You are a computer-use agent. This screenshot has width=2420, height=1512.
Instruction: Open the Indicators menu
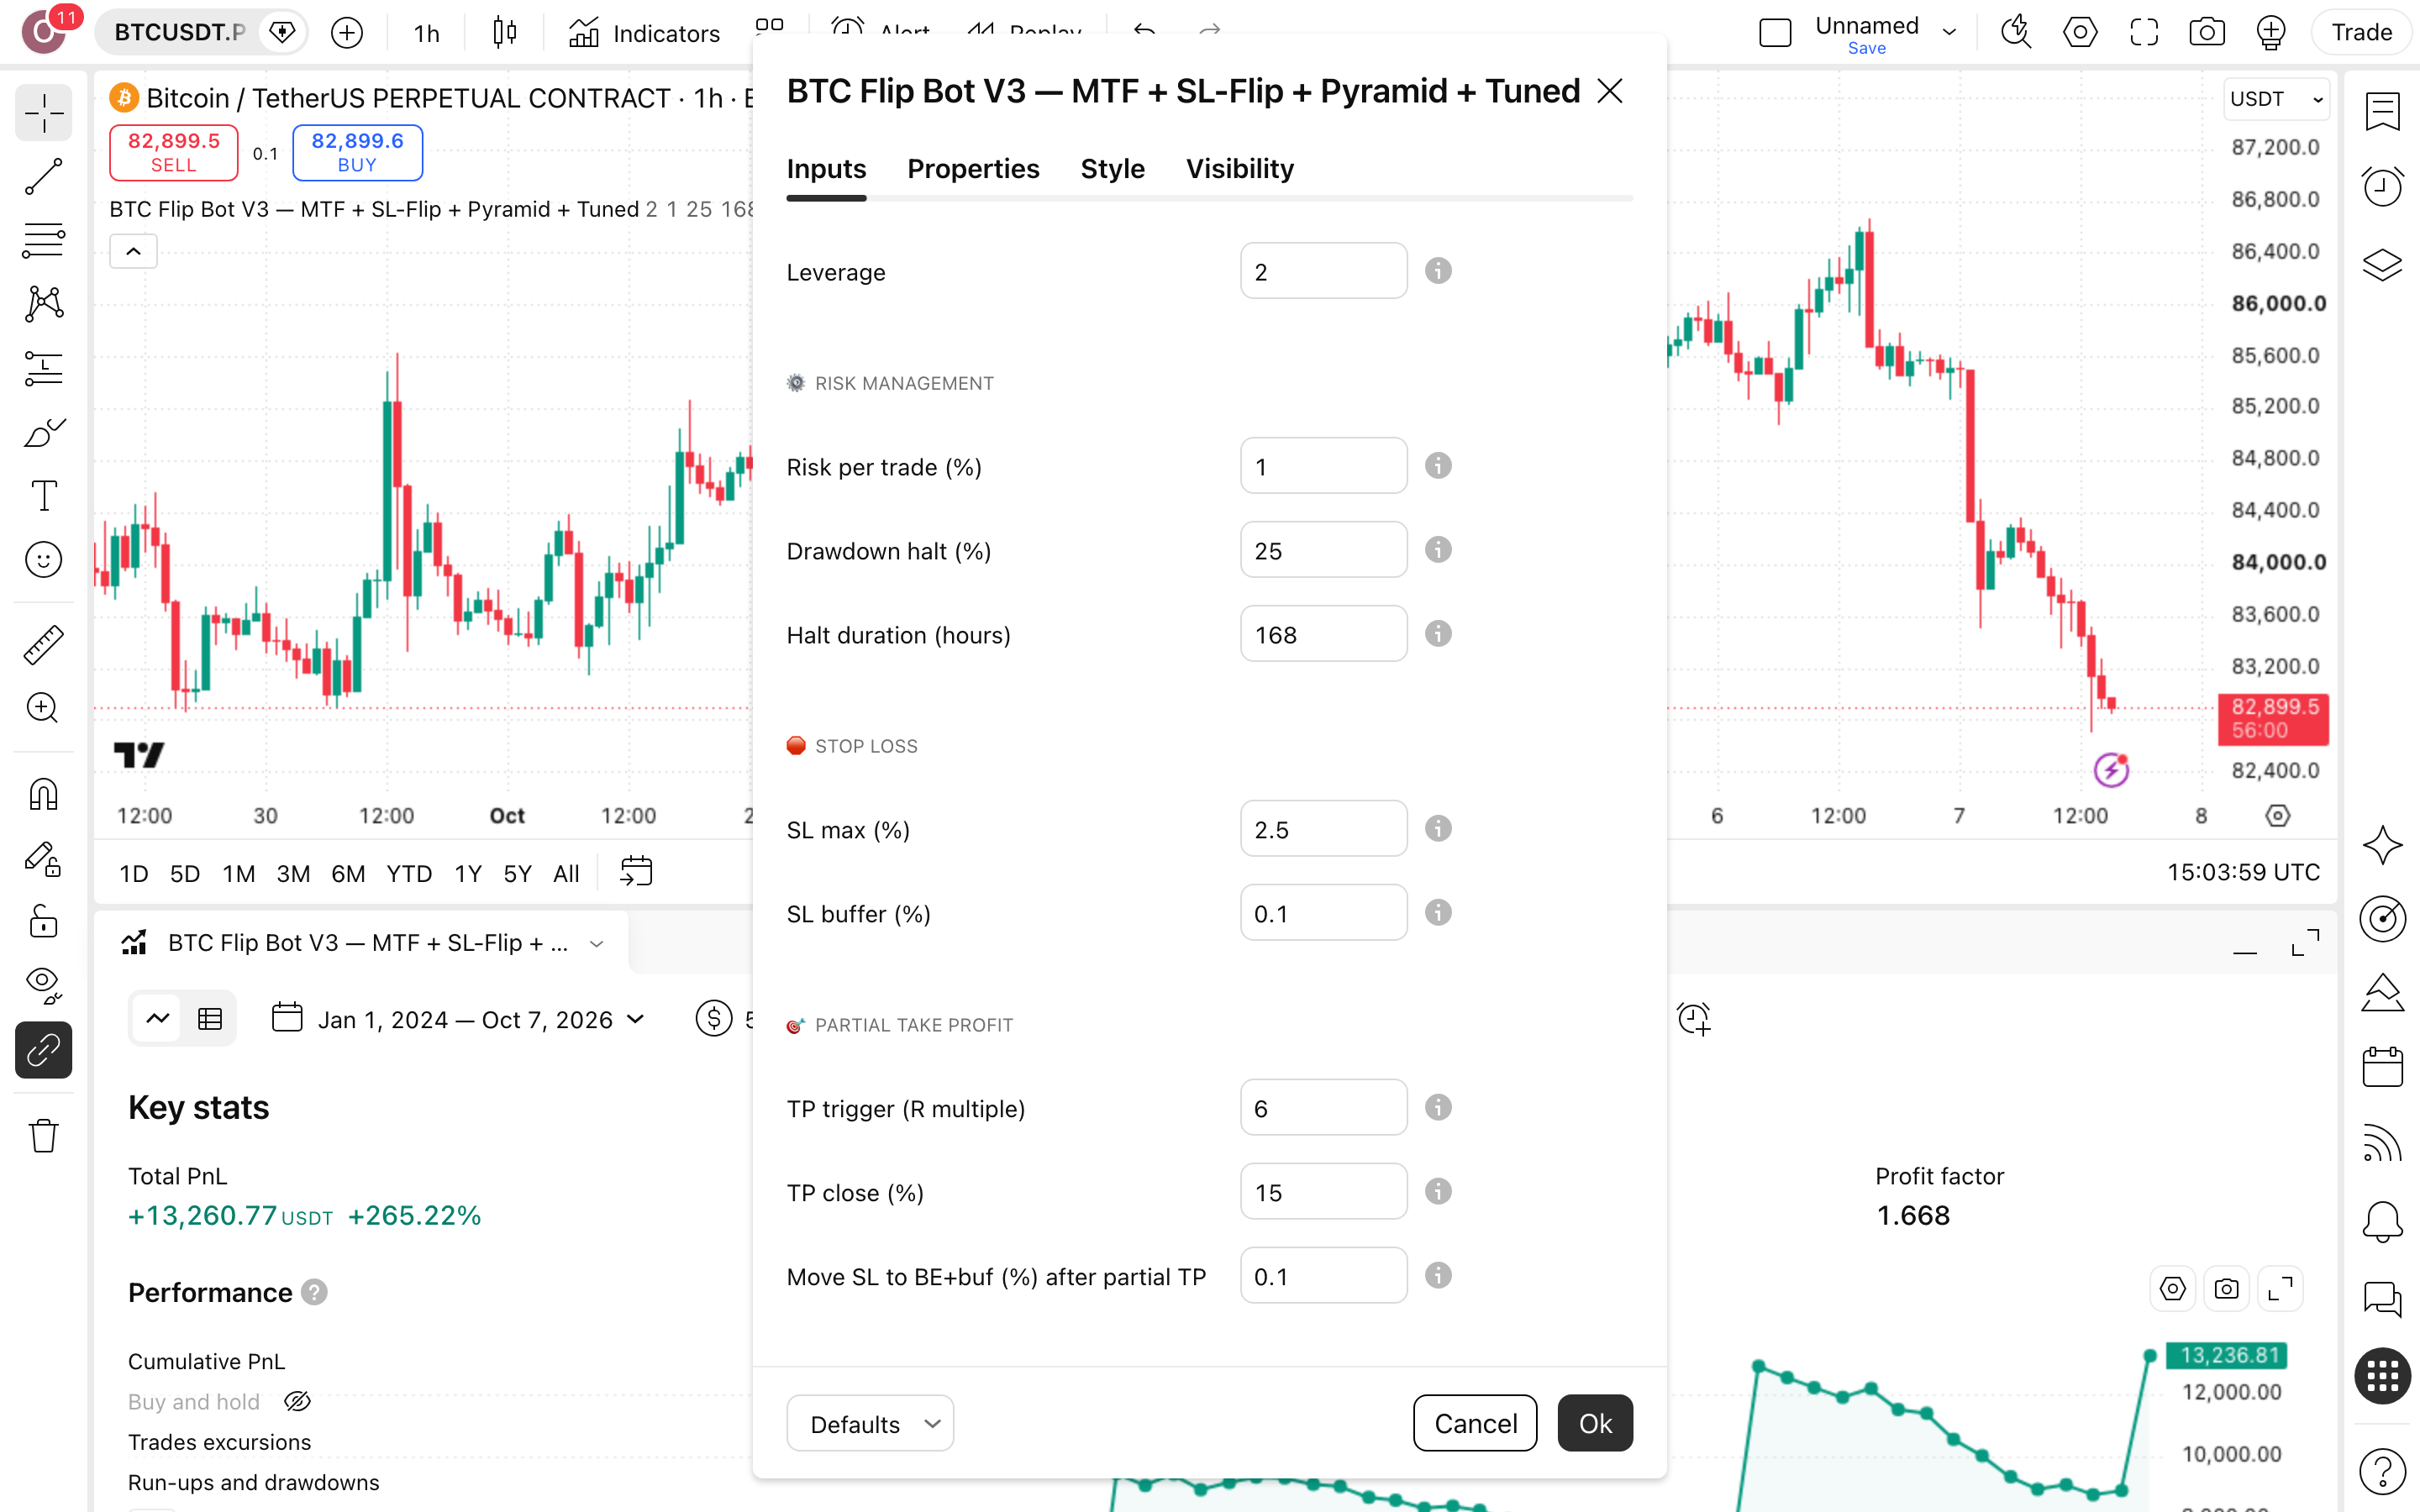tap(644, 33)
